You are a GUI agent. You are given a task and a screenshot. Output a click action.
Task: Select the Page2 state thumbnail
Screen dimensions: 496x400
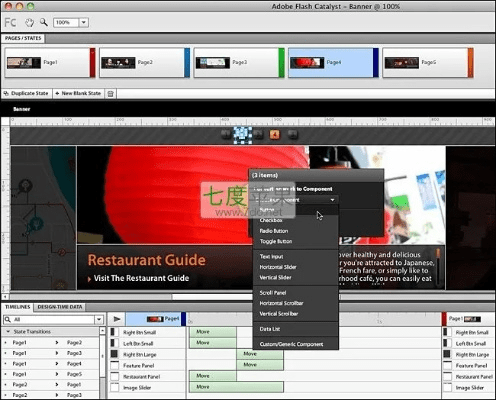[x=144, y=63]
